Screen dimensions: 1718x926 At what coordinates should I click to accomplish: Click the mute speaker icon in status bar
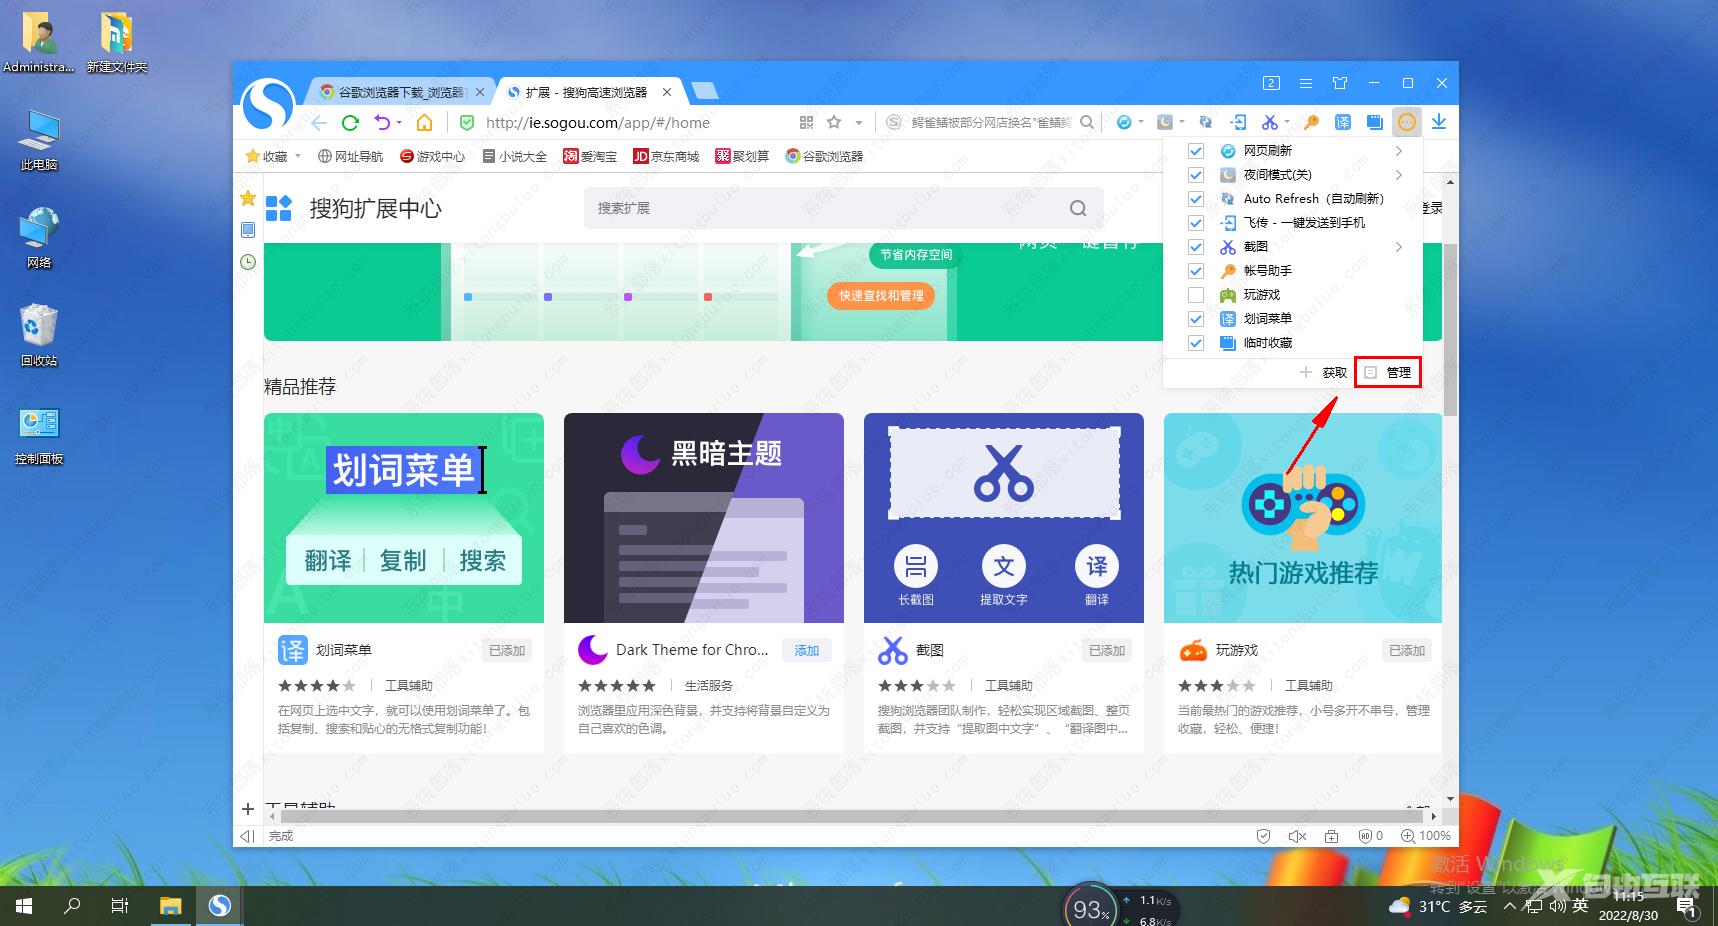tap(1297, 836)
